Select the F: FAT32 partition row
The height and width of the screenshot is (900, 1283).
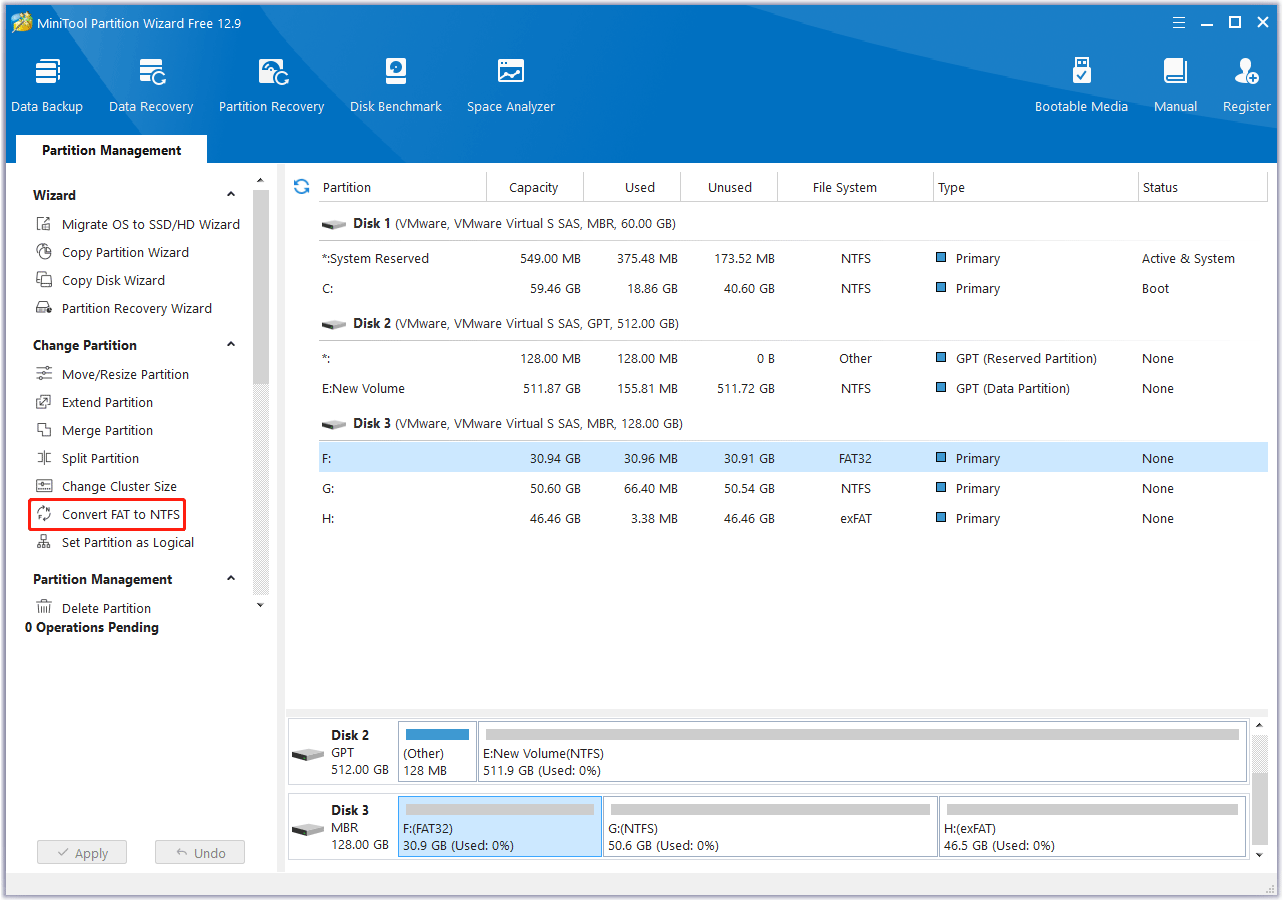793,458
